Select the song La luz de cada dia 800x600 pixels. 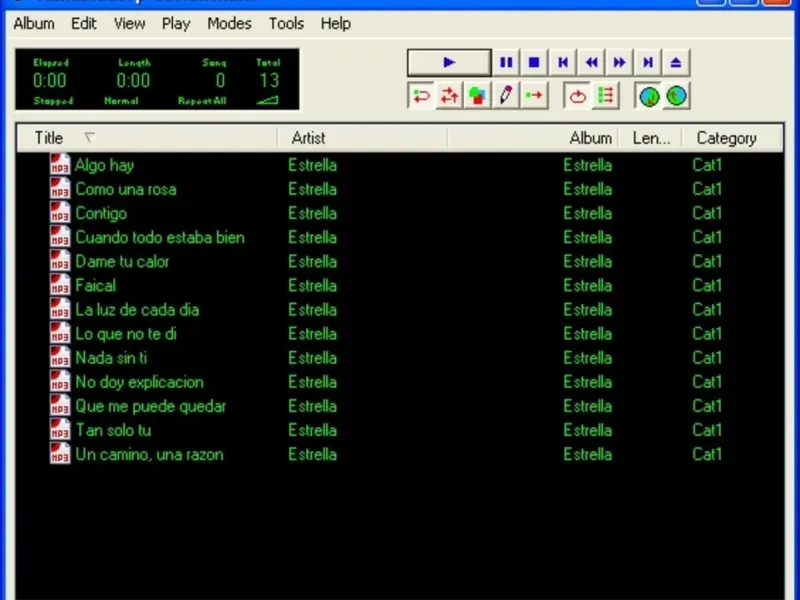137,310
